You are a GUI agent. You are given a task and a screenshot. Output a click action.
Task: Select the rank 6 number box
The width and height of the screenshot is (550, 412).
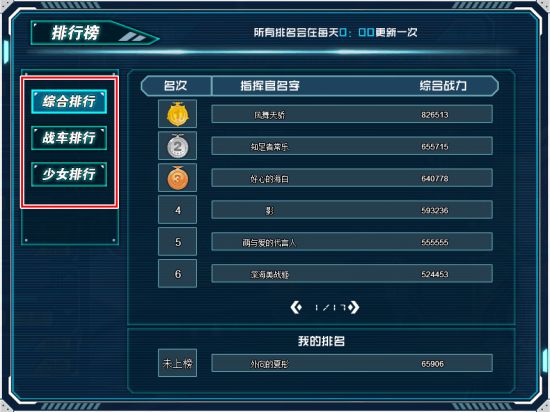(x=177, y=273)
